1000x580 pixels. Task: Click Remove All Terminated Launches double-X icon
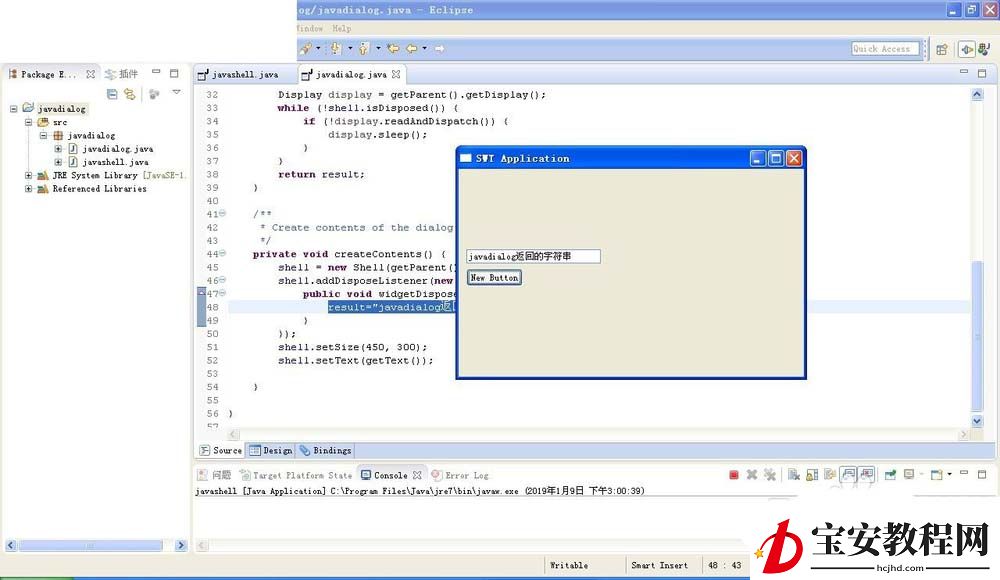(770, 475)
